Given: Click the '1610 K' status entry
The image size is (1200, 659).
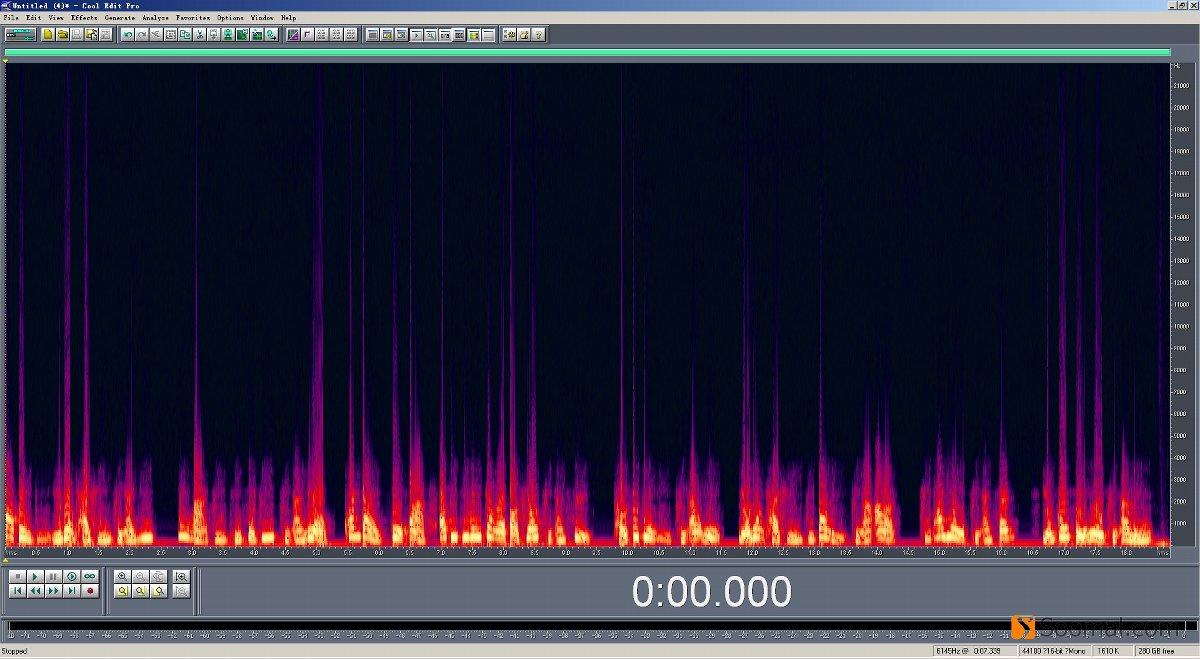Looking at the screenshot, I should pyautogui.click(x=1112, y=651).
